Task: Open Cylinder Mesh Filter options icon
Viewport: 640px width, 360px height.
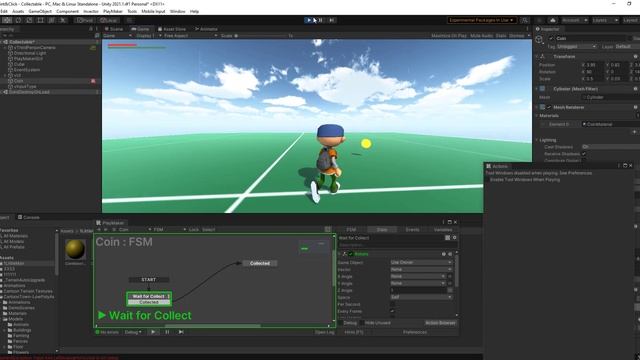Action: [x=636, y=89]
